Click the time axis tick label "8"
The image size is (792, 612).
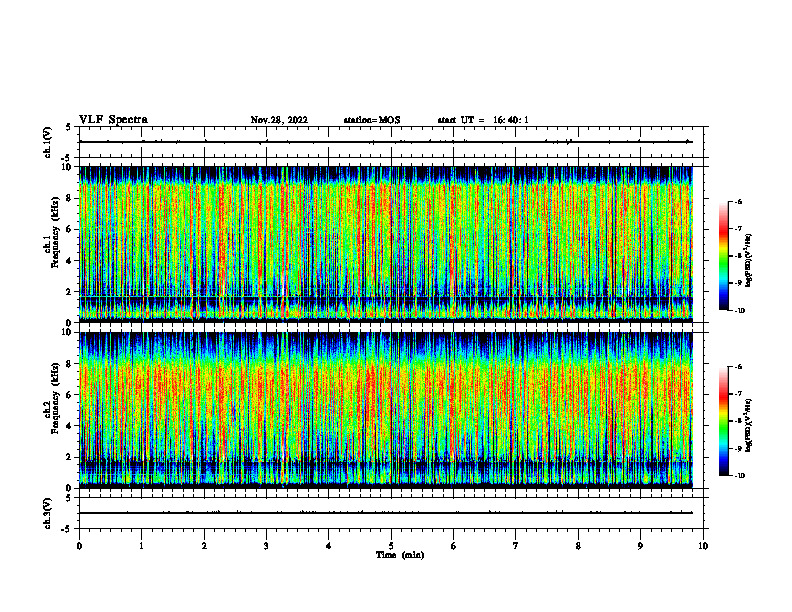pos(578,546)
